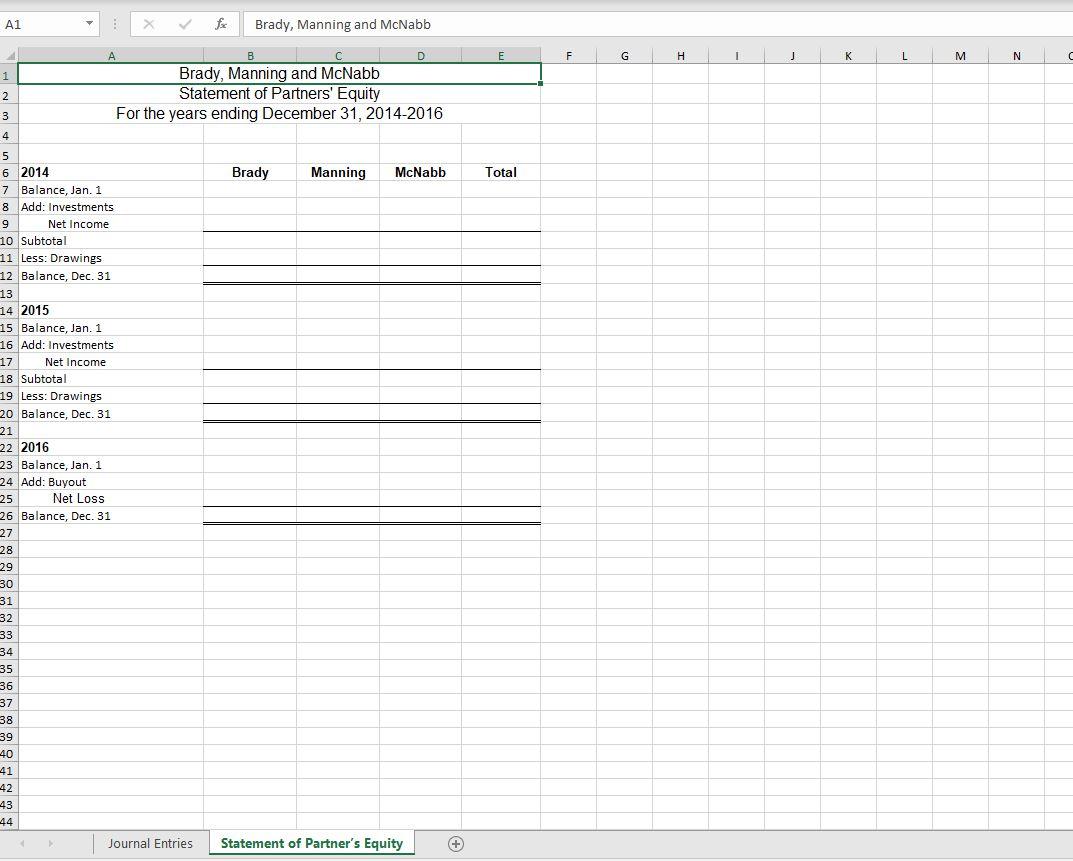This screenshot has width=1073, height=861.
Task: Select column E header
Action: pyautogui.click(x=501, y=56)
